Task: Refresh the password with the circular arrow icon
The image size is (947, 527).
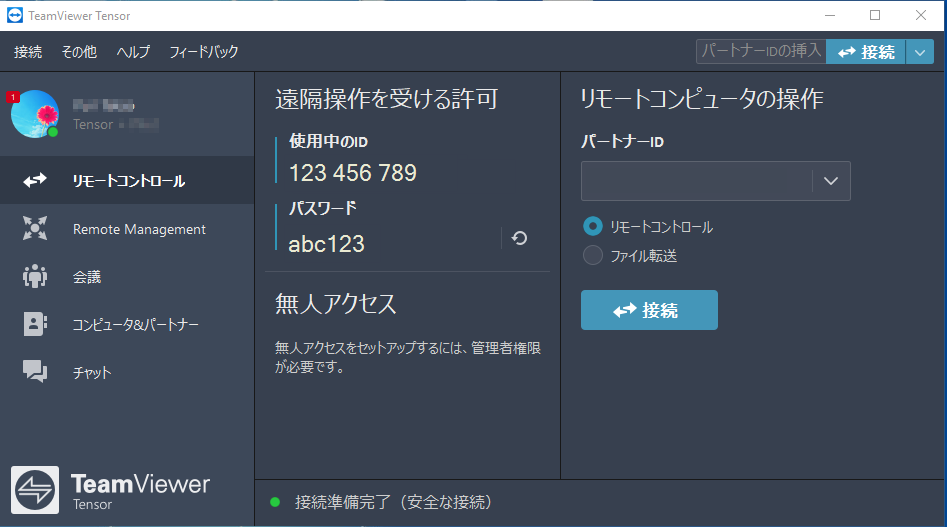Action: point(519,238)
